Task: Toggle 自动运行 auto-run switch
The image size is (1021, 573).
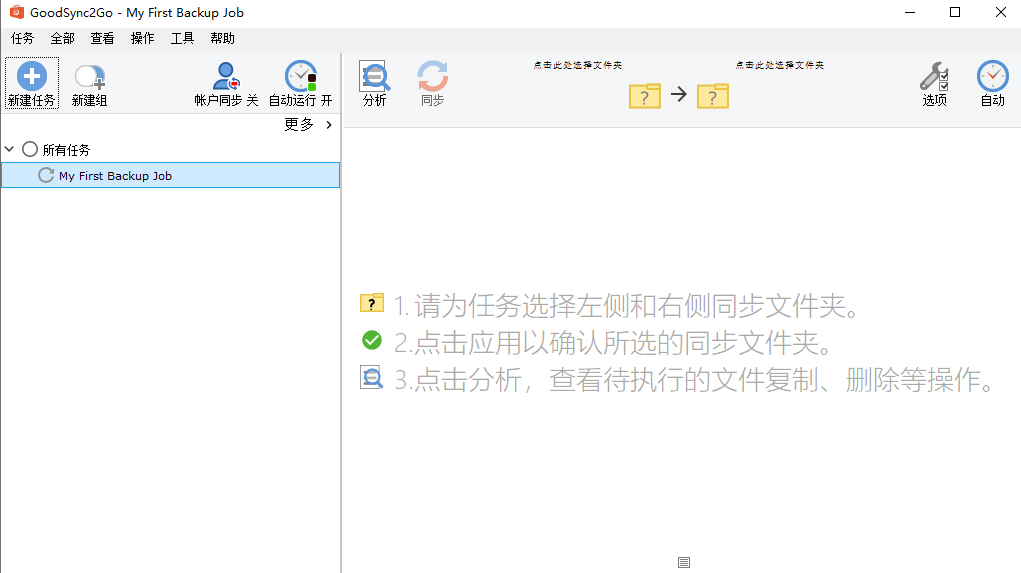Action: [300, 83]
